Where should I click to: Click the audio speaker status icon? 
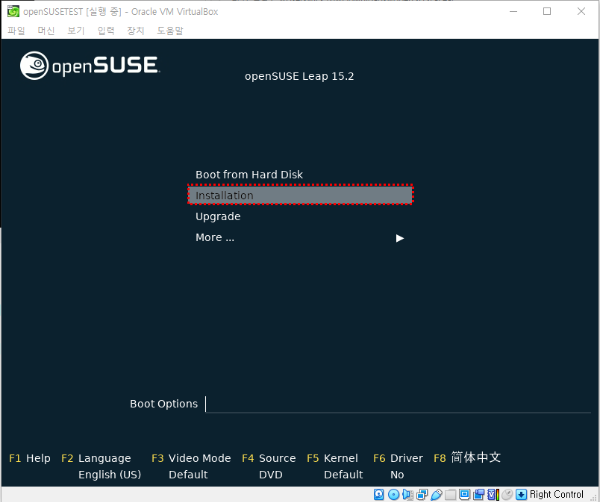(x=407, y=494)
